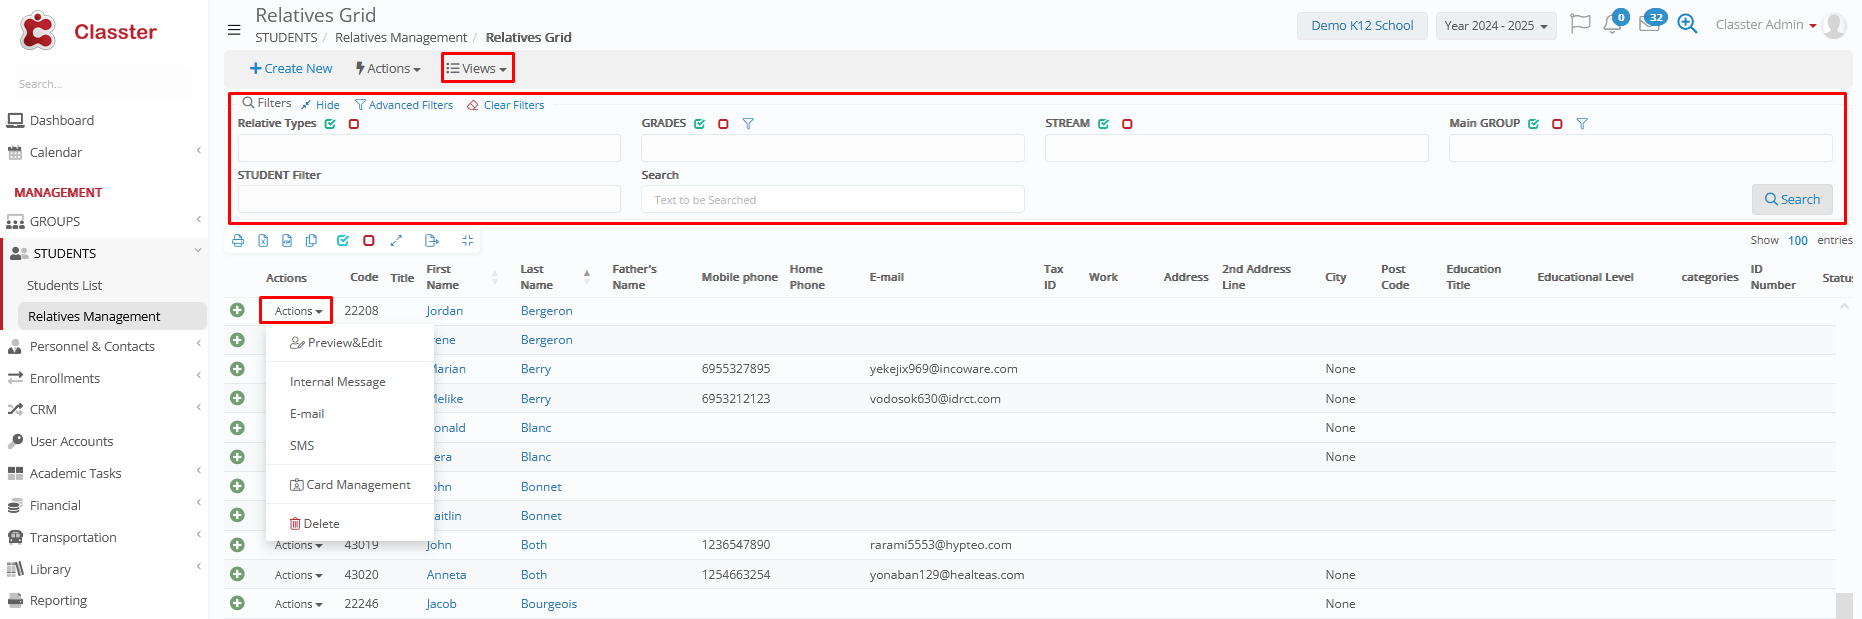The width and height of the screenshot is (1862, 619).
Task: Open Actions dropdown for row 43020
Action: pyautogui.click(x=298, y=575)
